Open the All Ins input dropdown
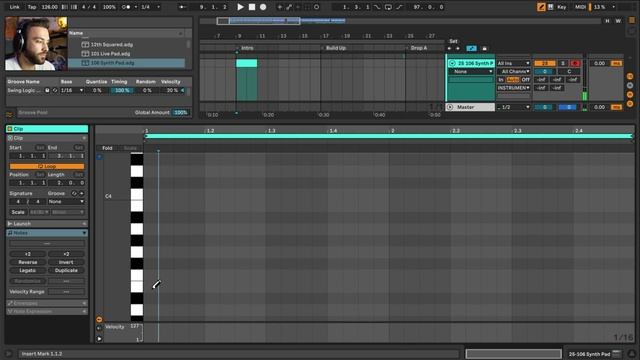 click(513, 63)
